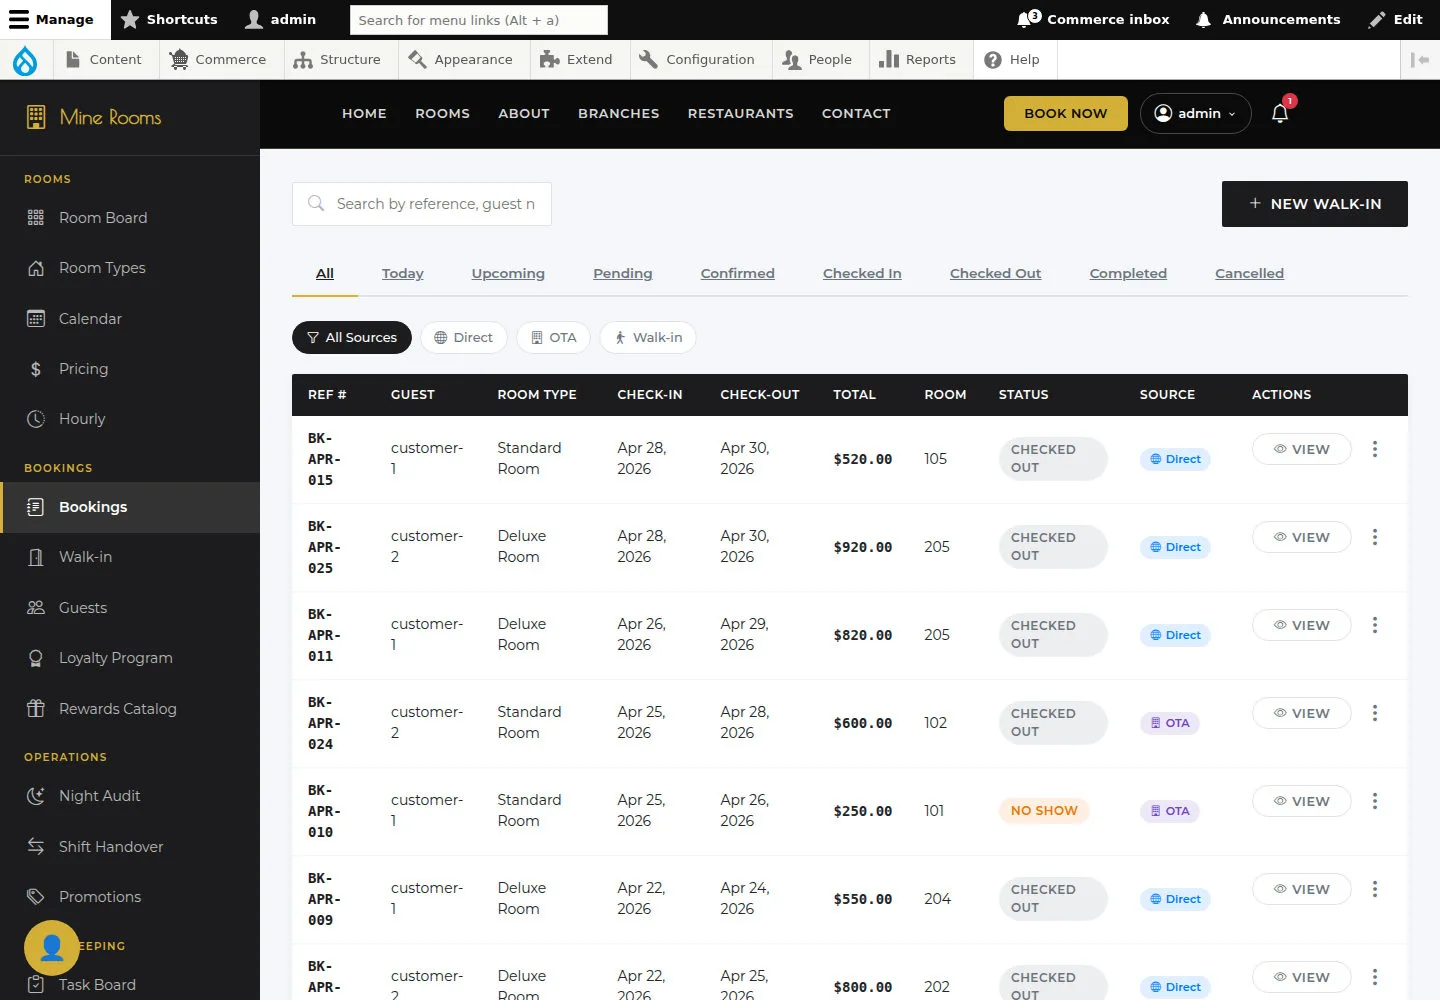Open Room Board in sidebar
This screenshot has width=1440, height=1000.
[x=130, y=218]
